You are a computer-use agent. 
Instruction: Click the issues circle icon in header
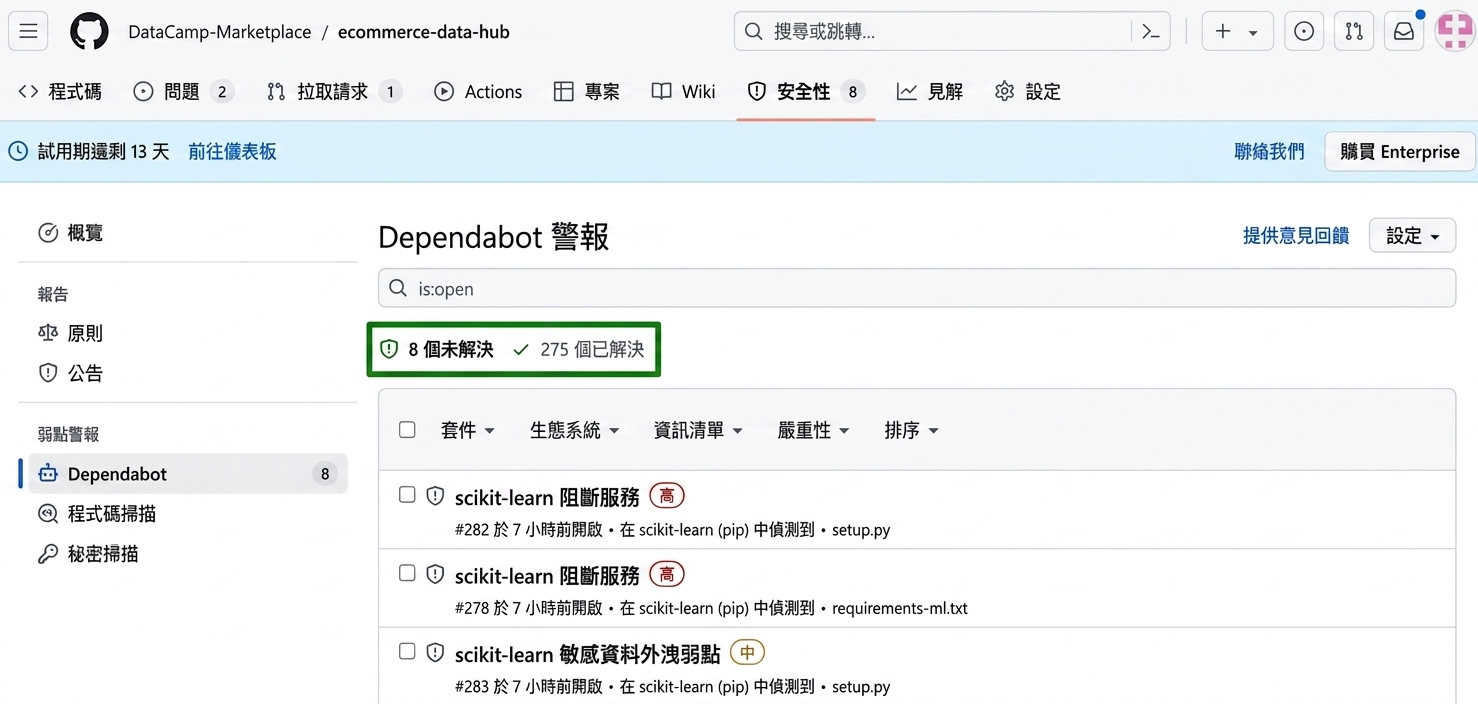[x=1304, y=32]
